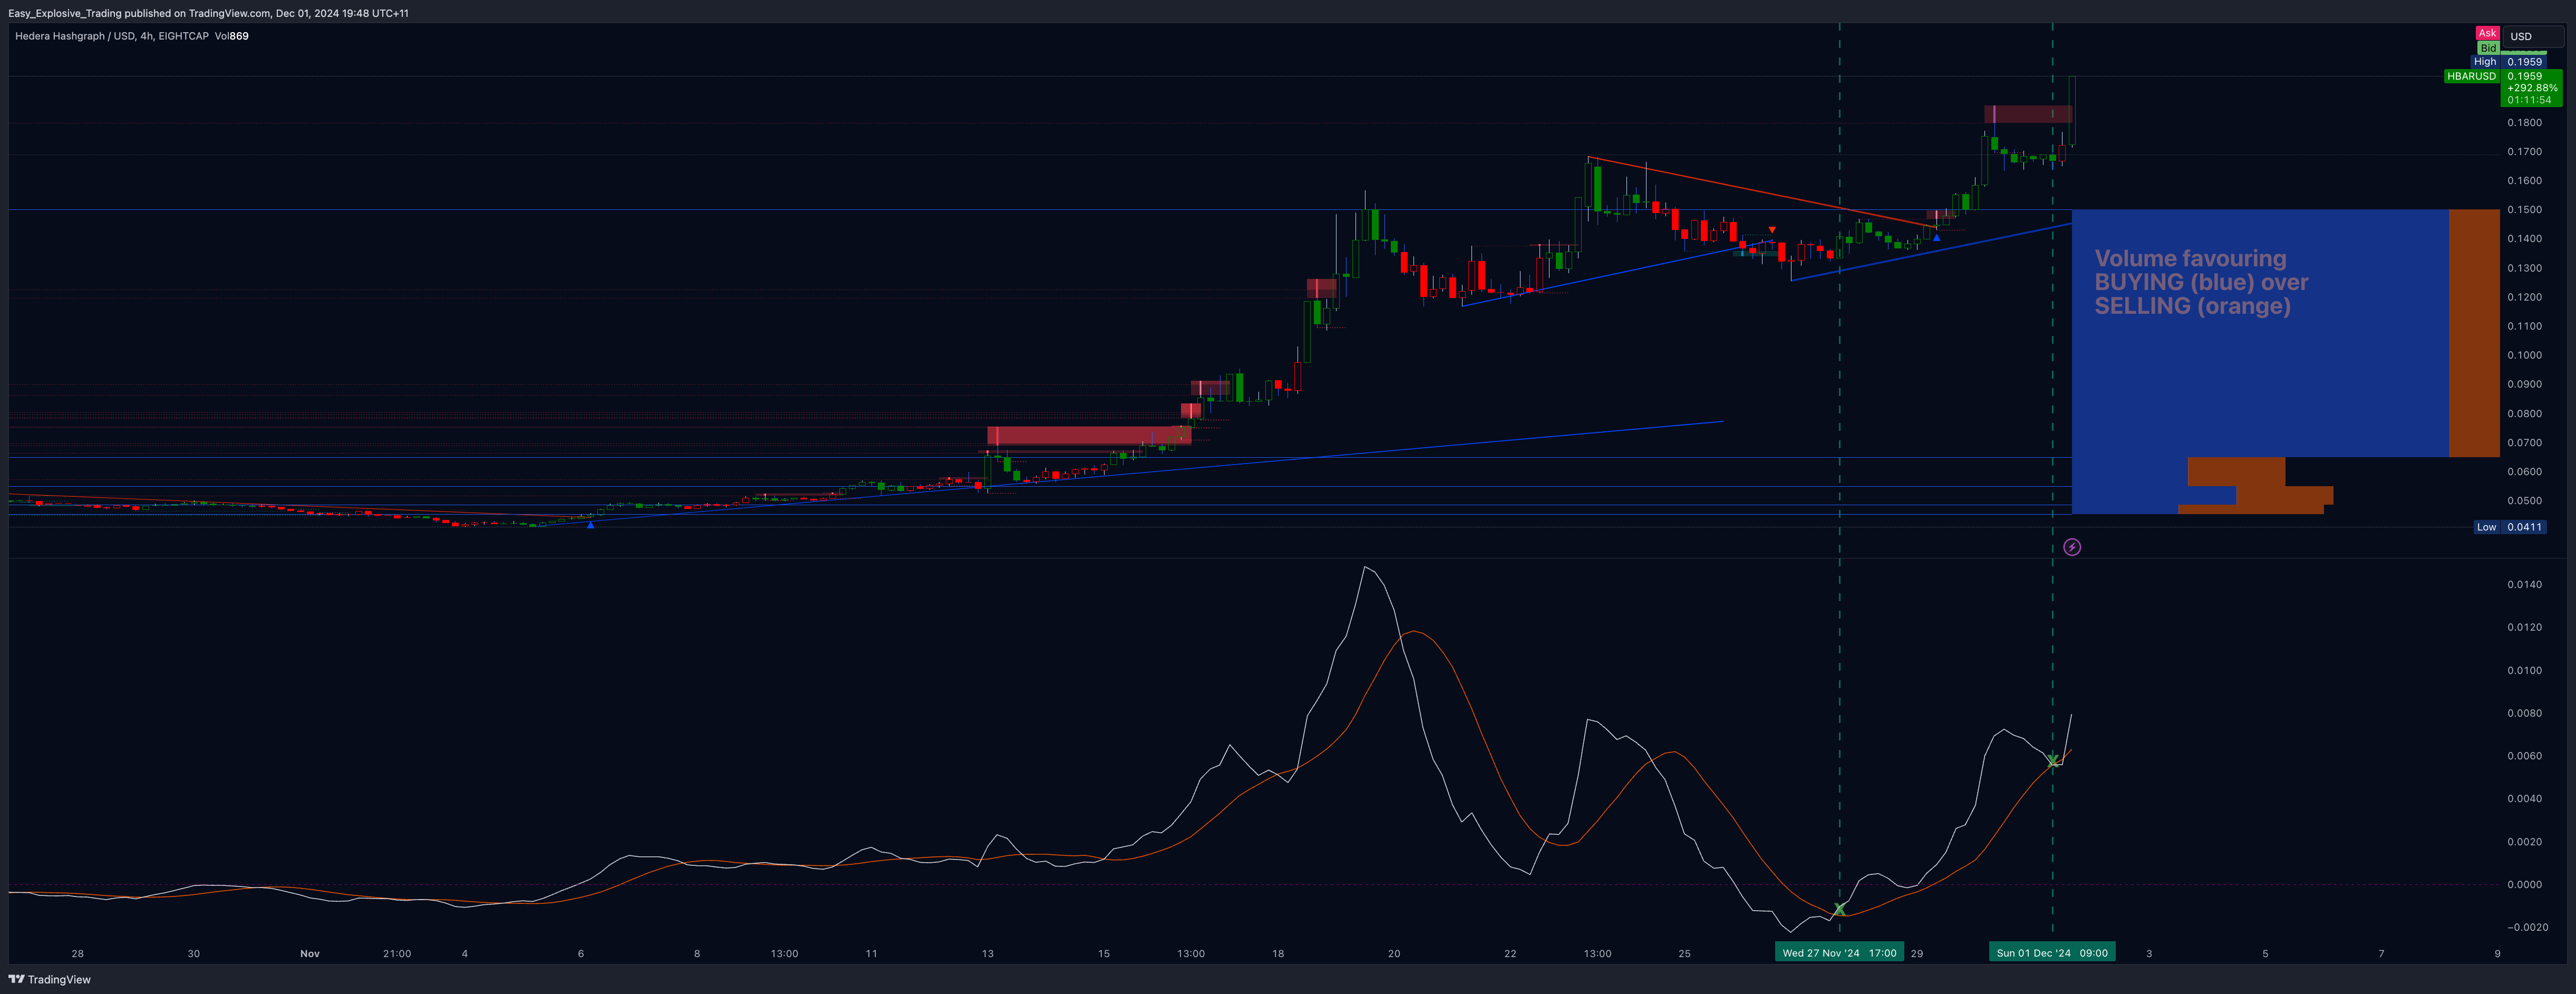Click the 0.0000 indicator scale label
This screenshot has height=994, width=2576.
[2524, 885]
